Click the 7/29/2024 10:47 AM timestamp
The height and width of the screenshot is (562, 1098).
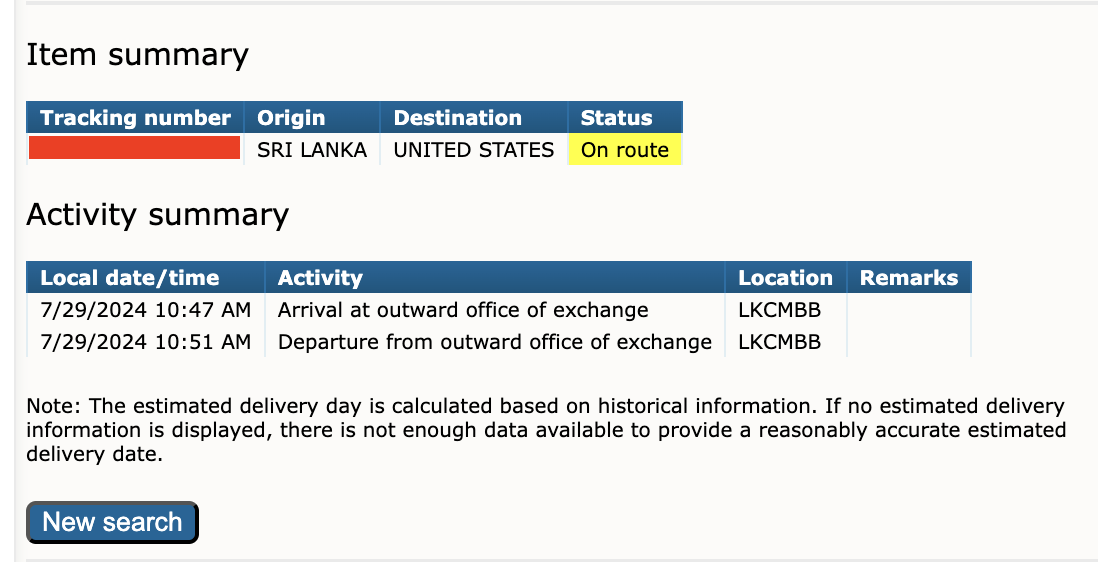coord(146,310)
